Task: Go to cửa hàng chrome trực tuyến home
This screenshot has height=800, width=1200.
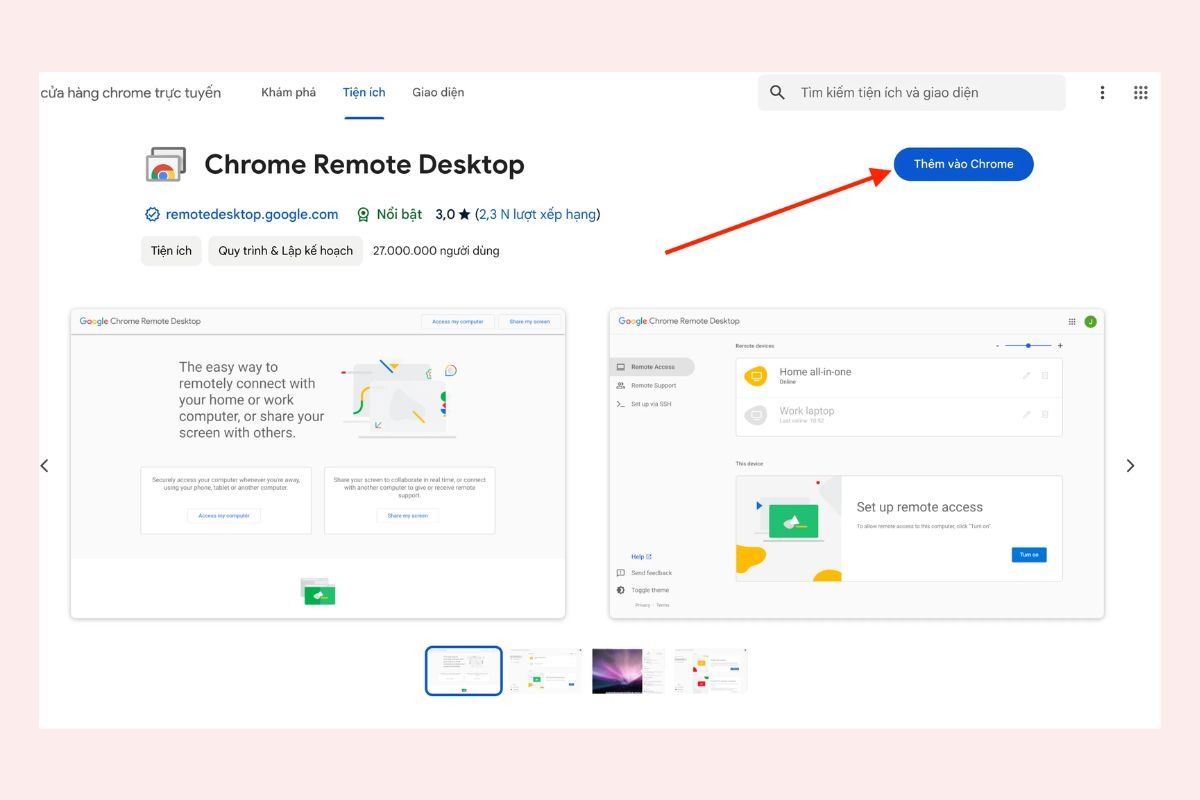Action: (x=131, y=93)
